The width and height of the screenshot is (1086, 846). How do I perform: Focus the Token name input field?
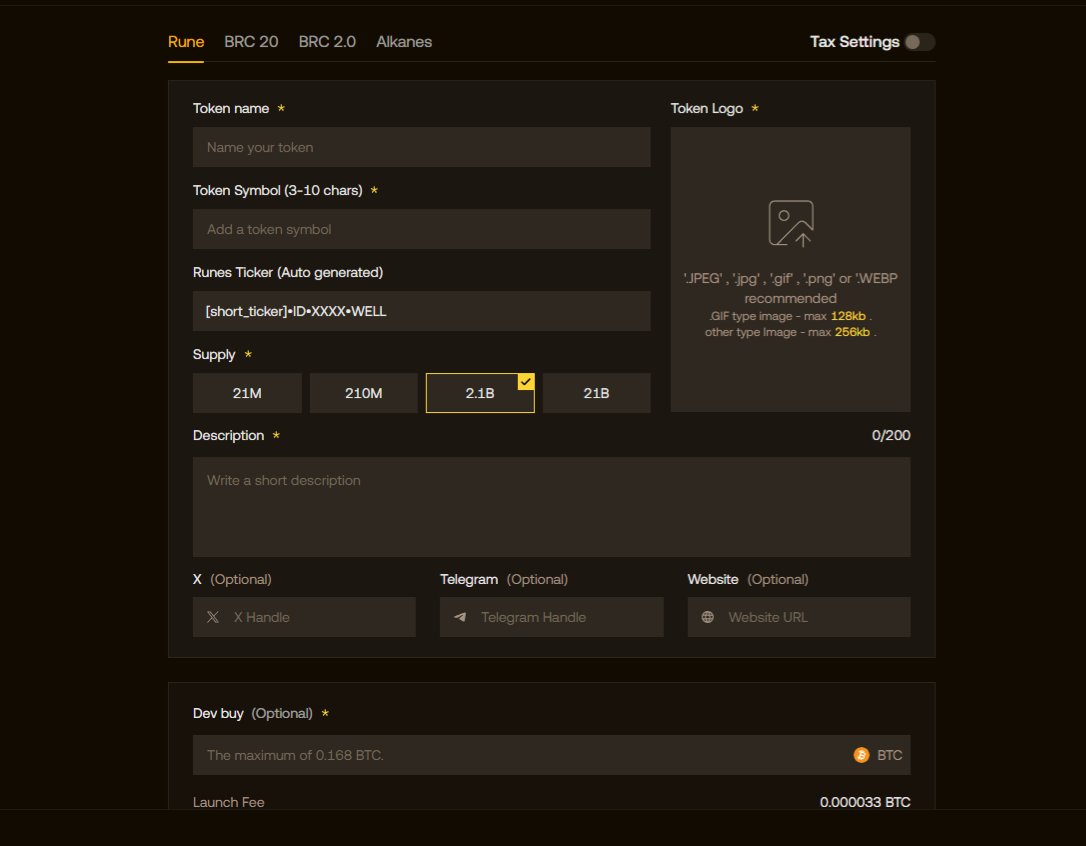pyautogui.click(x=421, y=147)
